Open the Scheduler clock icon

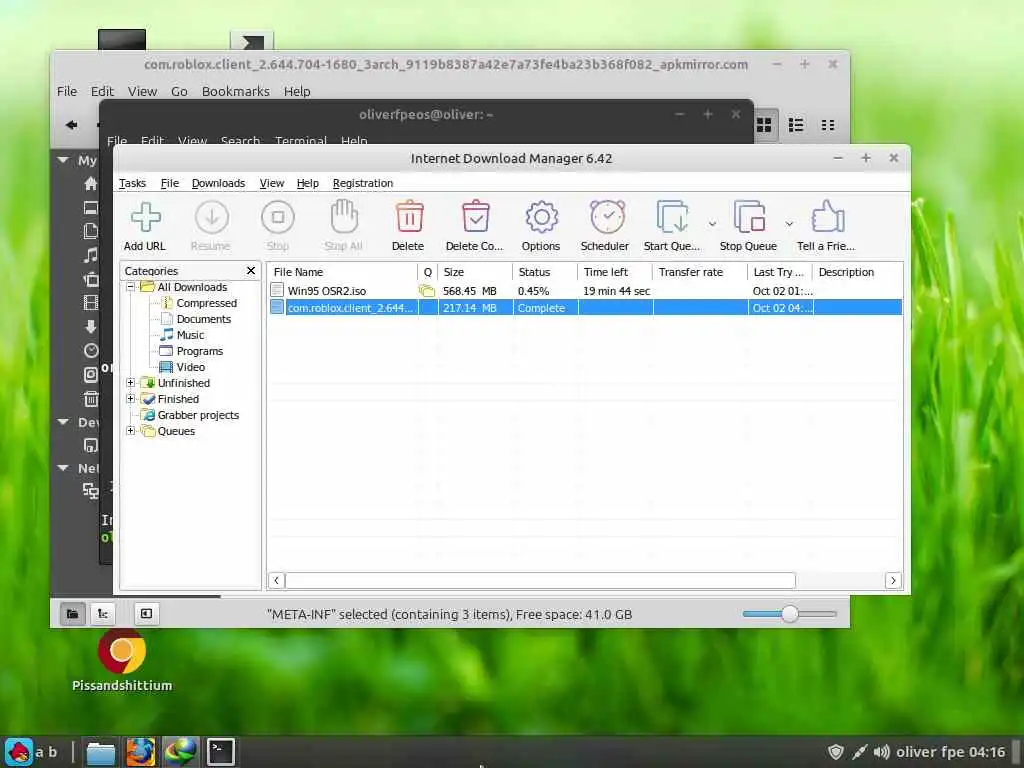pyautogui.click(x=607, y=217)
